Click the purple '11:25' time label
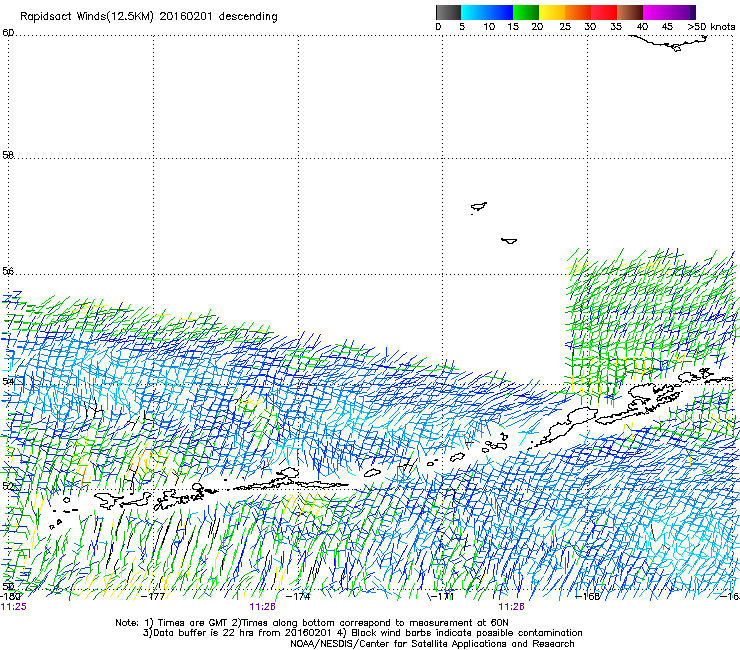This screenshot has height=650, width=740. [x=14, y=607]
